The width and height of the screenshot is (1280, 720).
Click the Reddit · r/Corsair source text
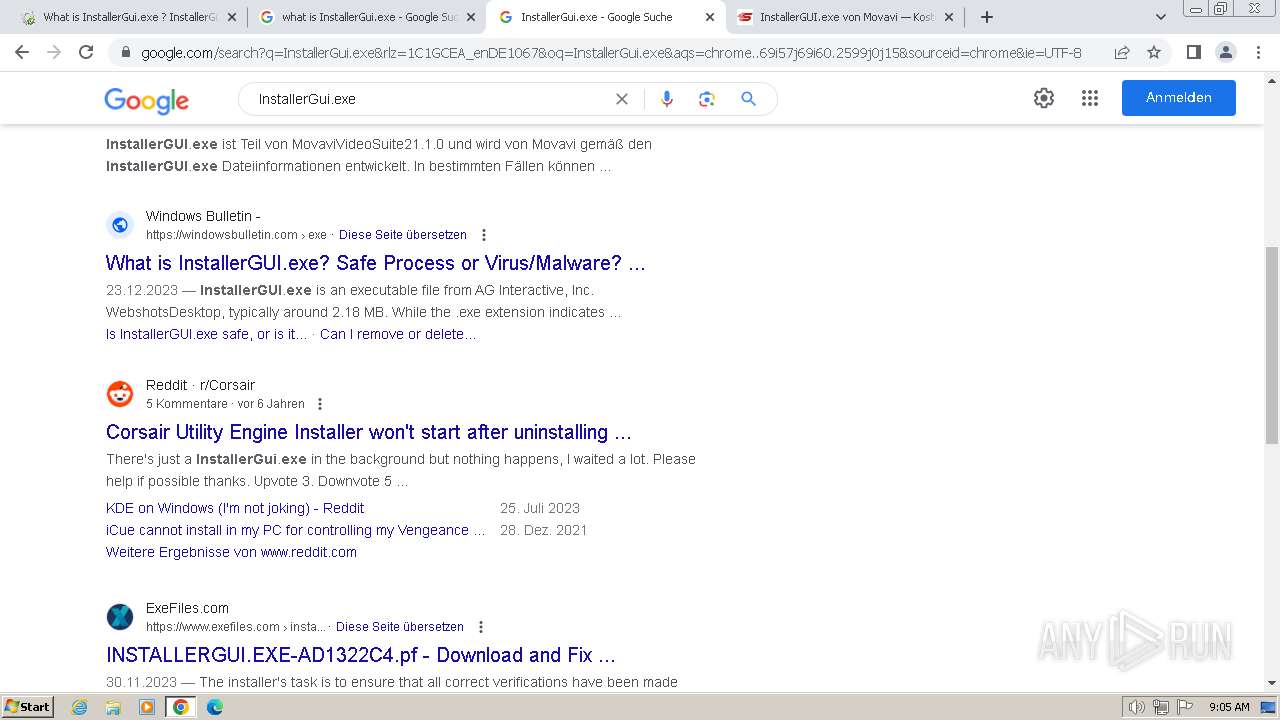[x=200, y=385]
